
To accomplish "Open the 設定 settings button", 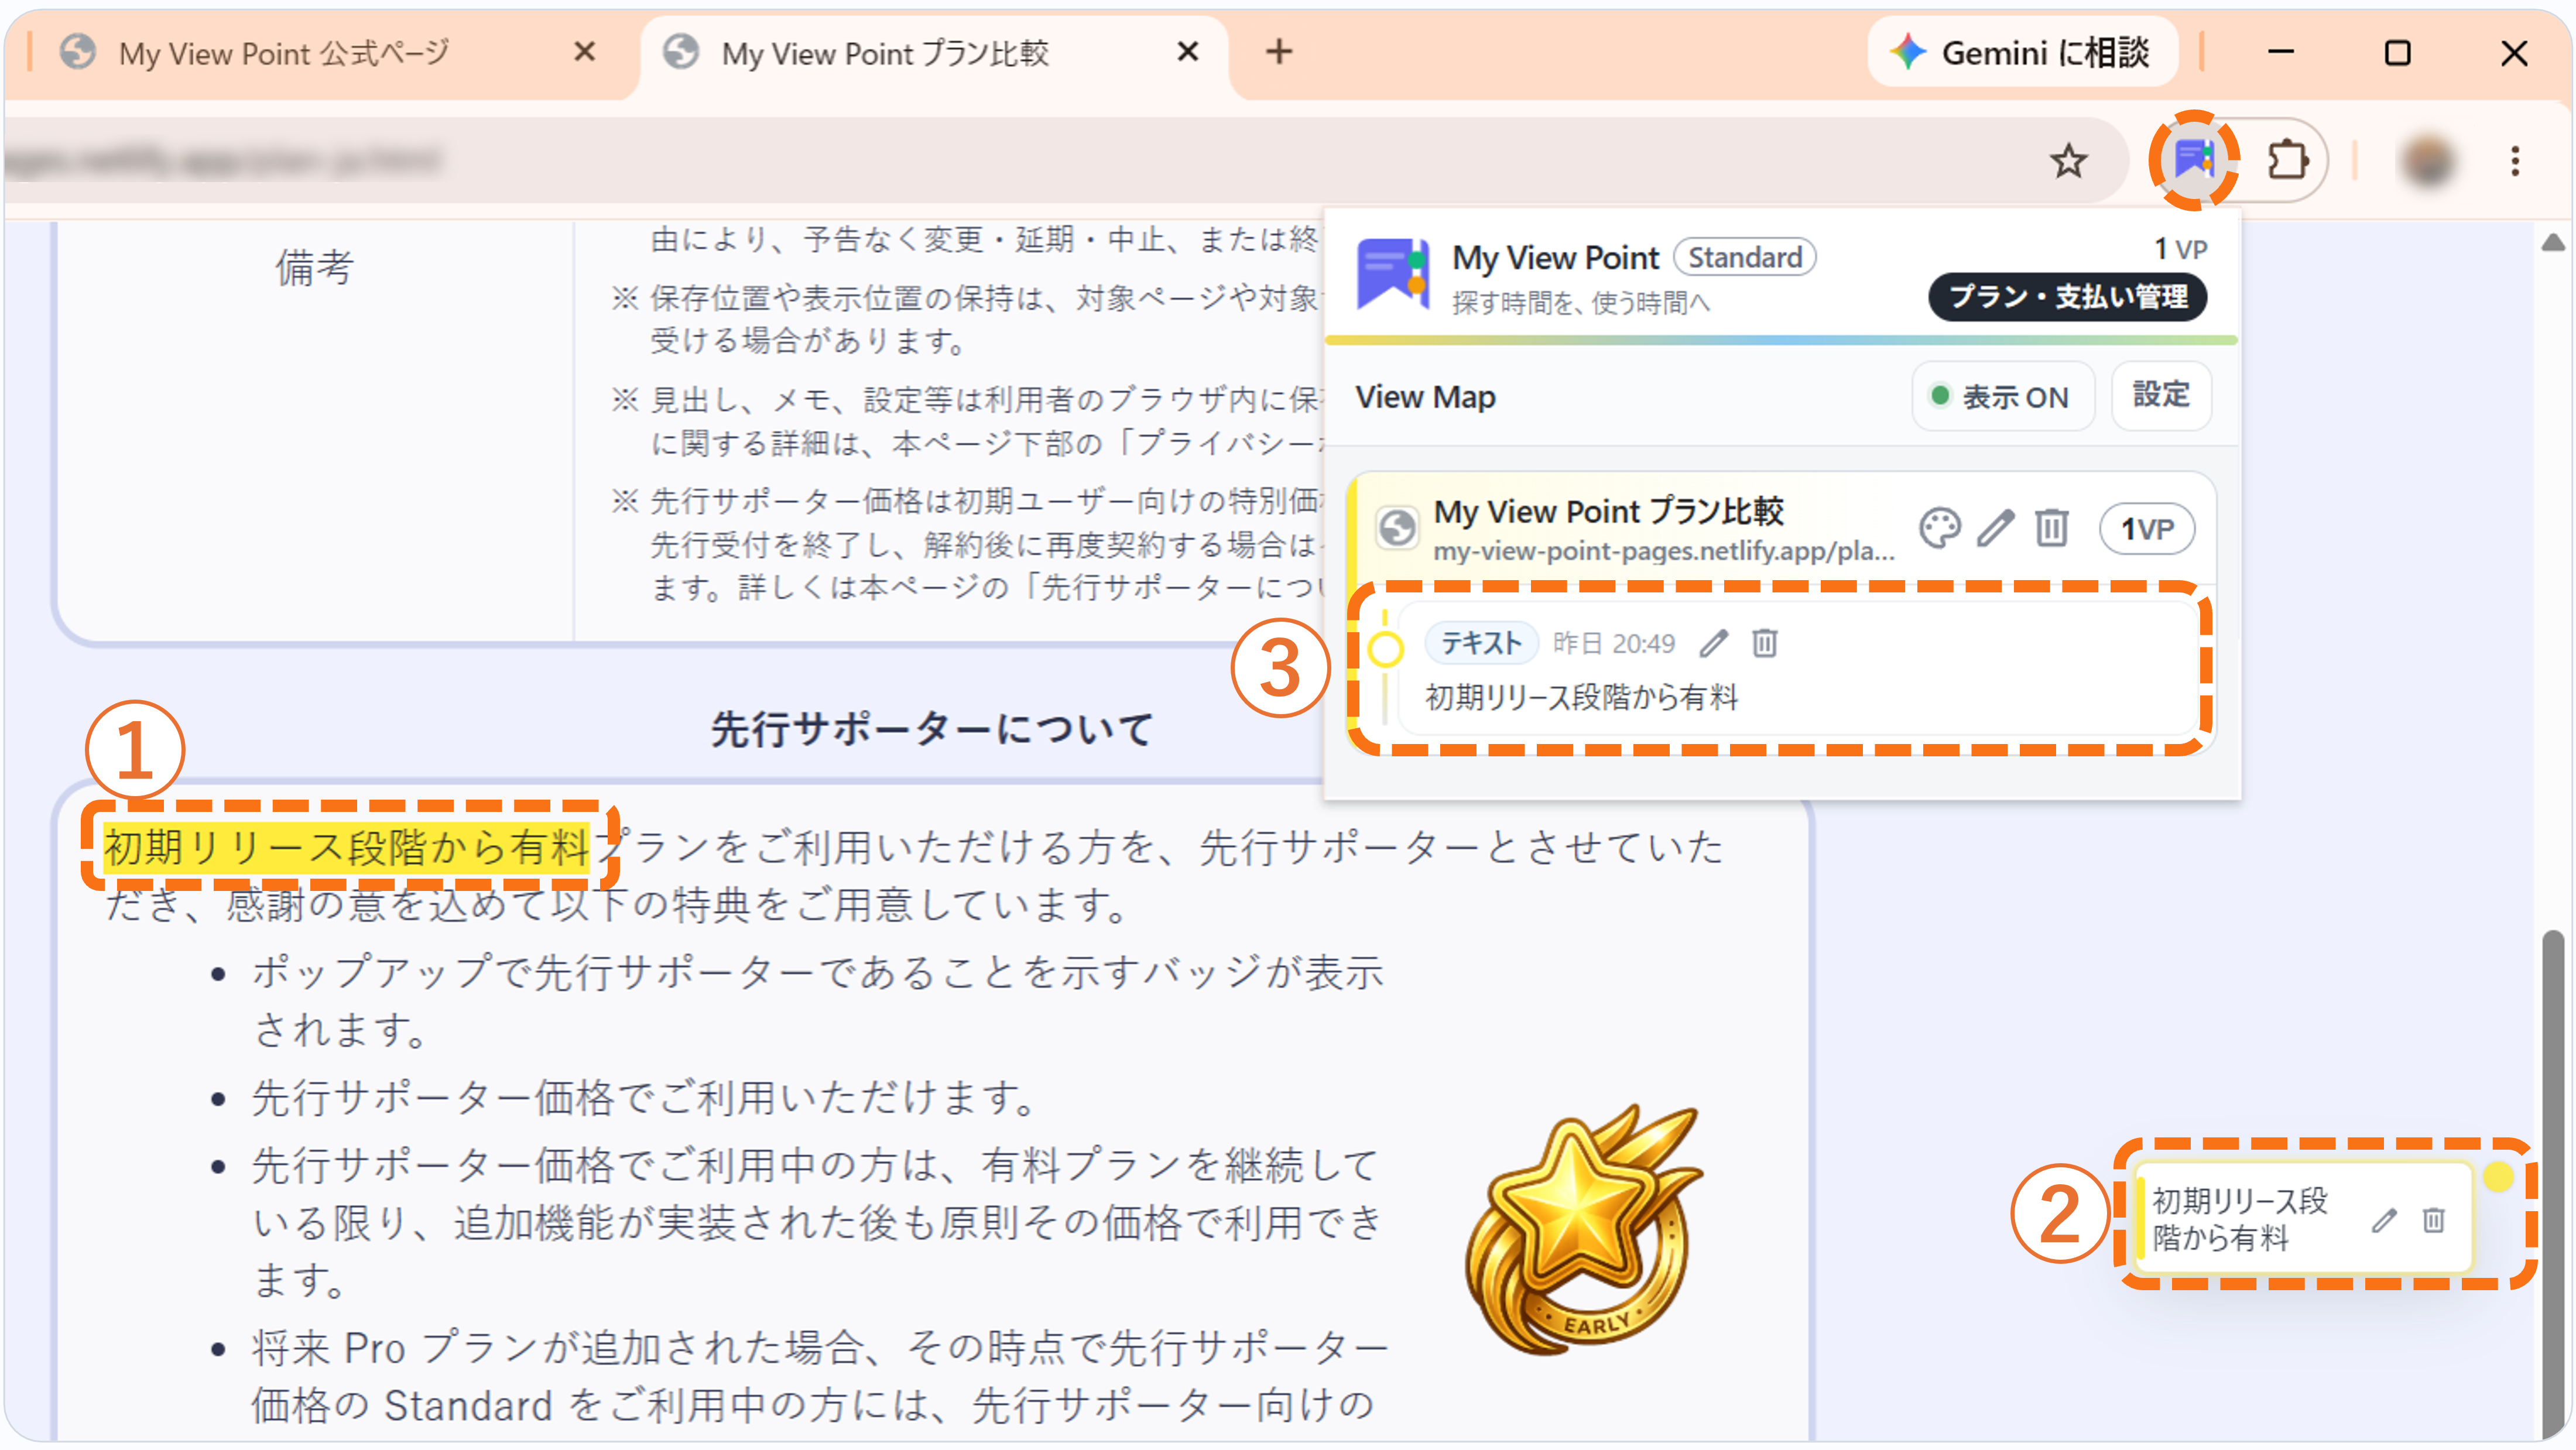I will (x=2161, y=395).
